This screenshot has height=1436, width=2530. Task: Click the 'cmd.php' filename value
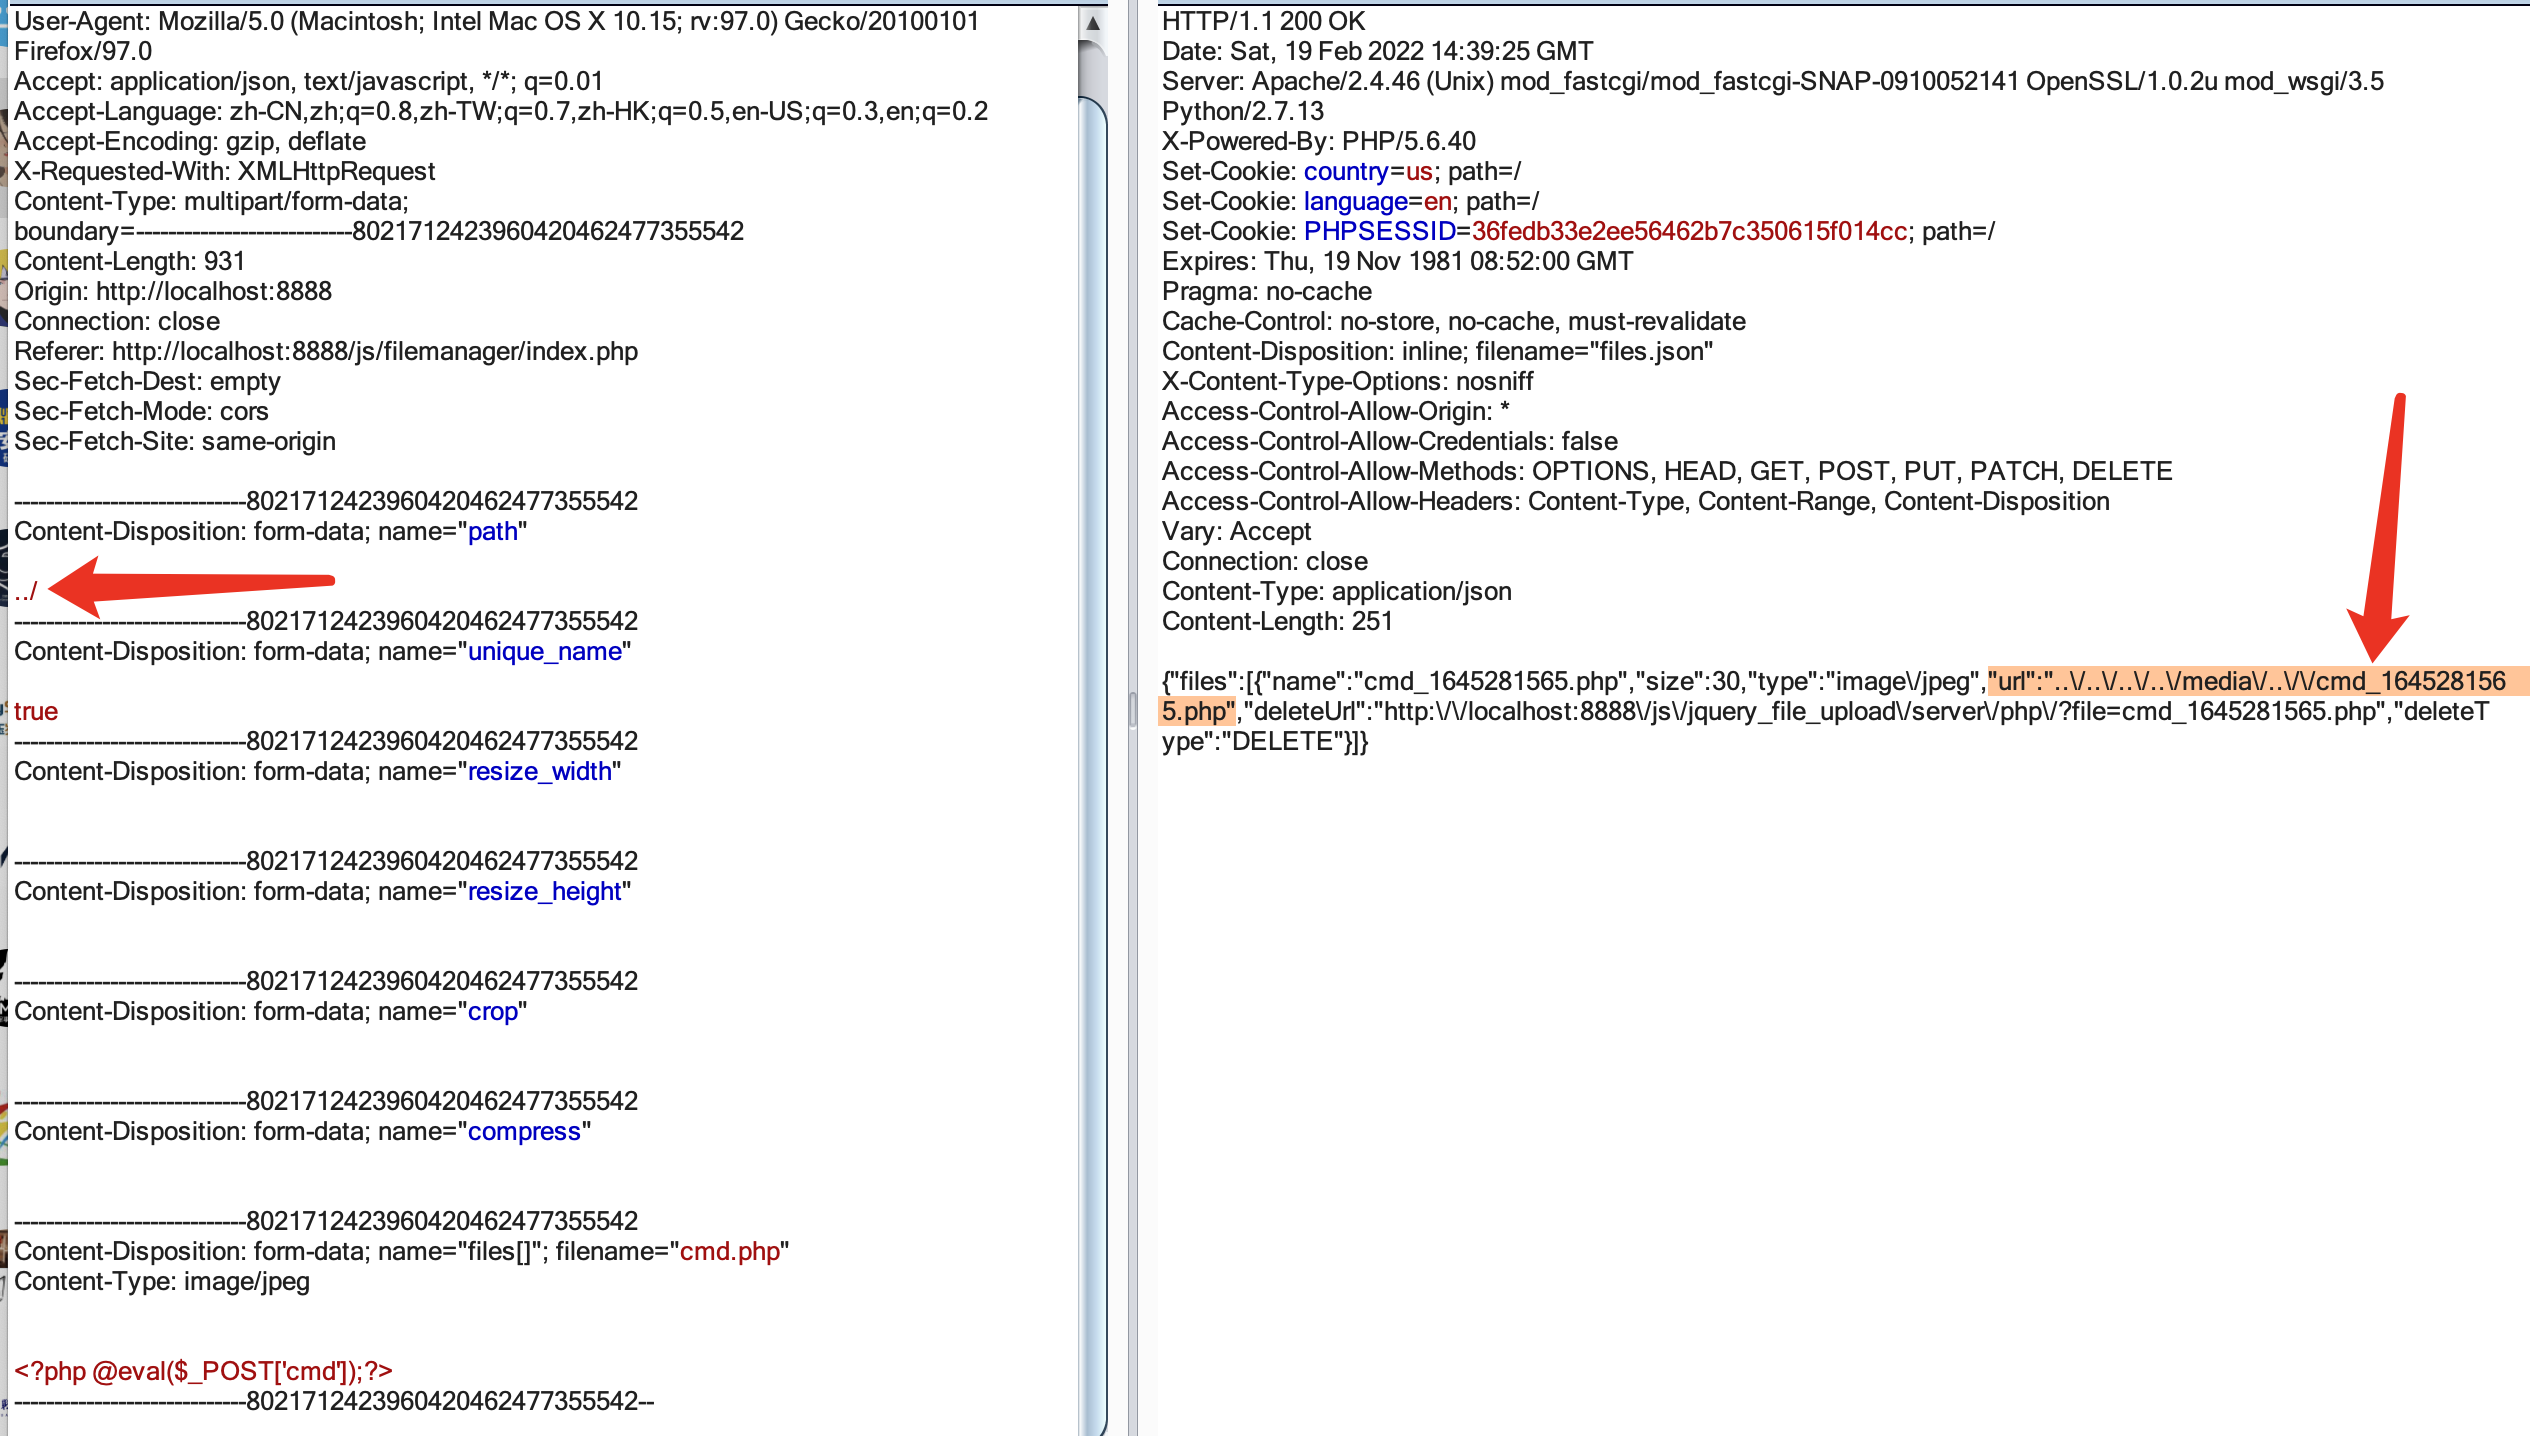pyautogui.click(x=729, y=1251)
